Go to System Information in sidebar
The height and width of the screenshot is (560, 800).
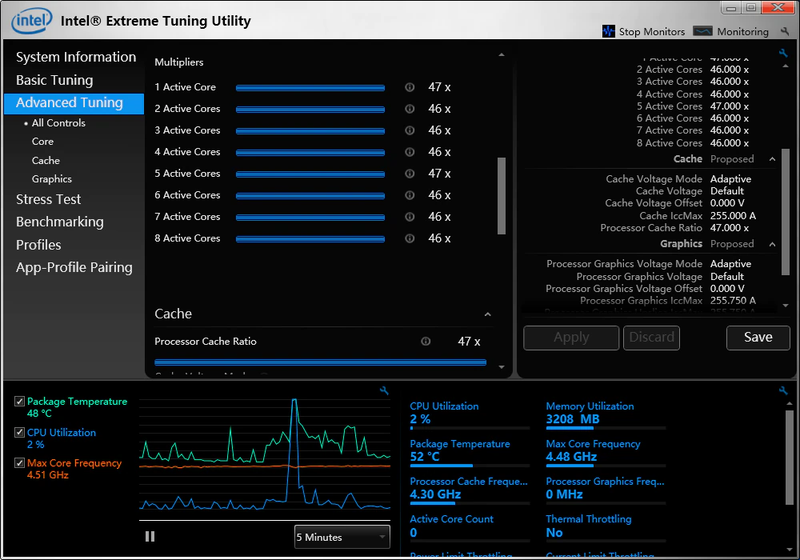tap(75, 57)
